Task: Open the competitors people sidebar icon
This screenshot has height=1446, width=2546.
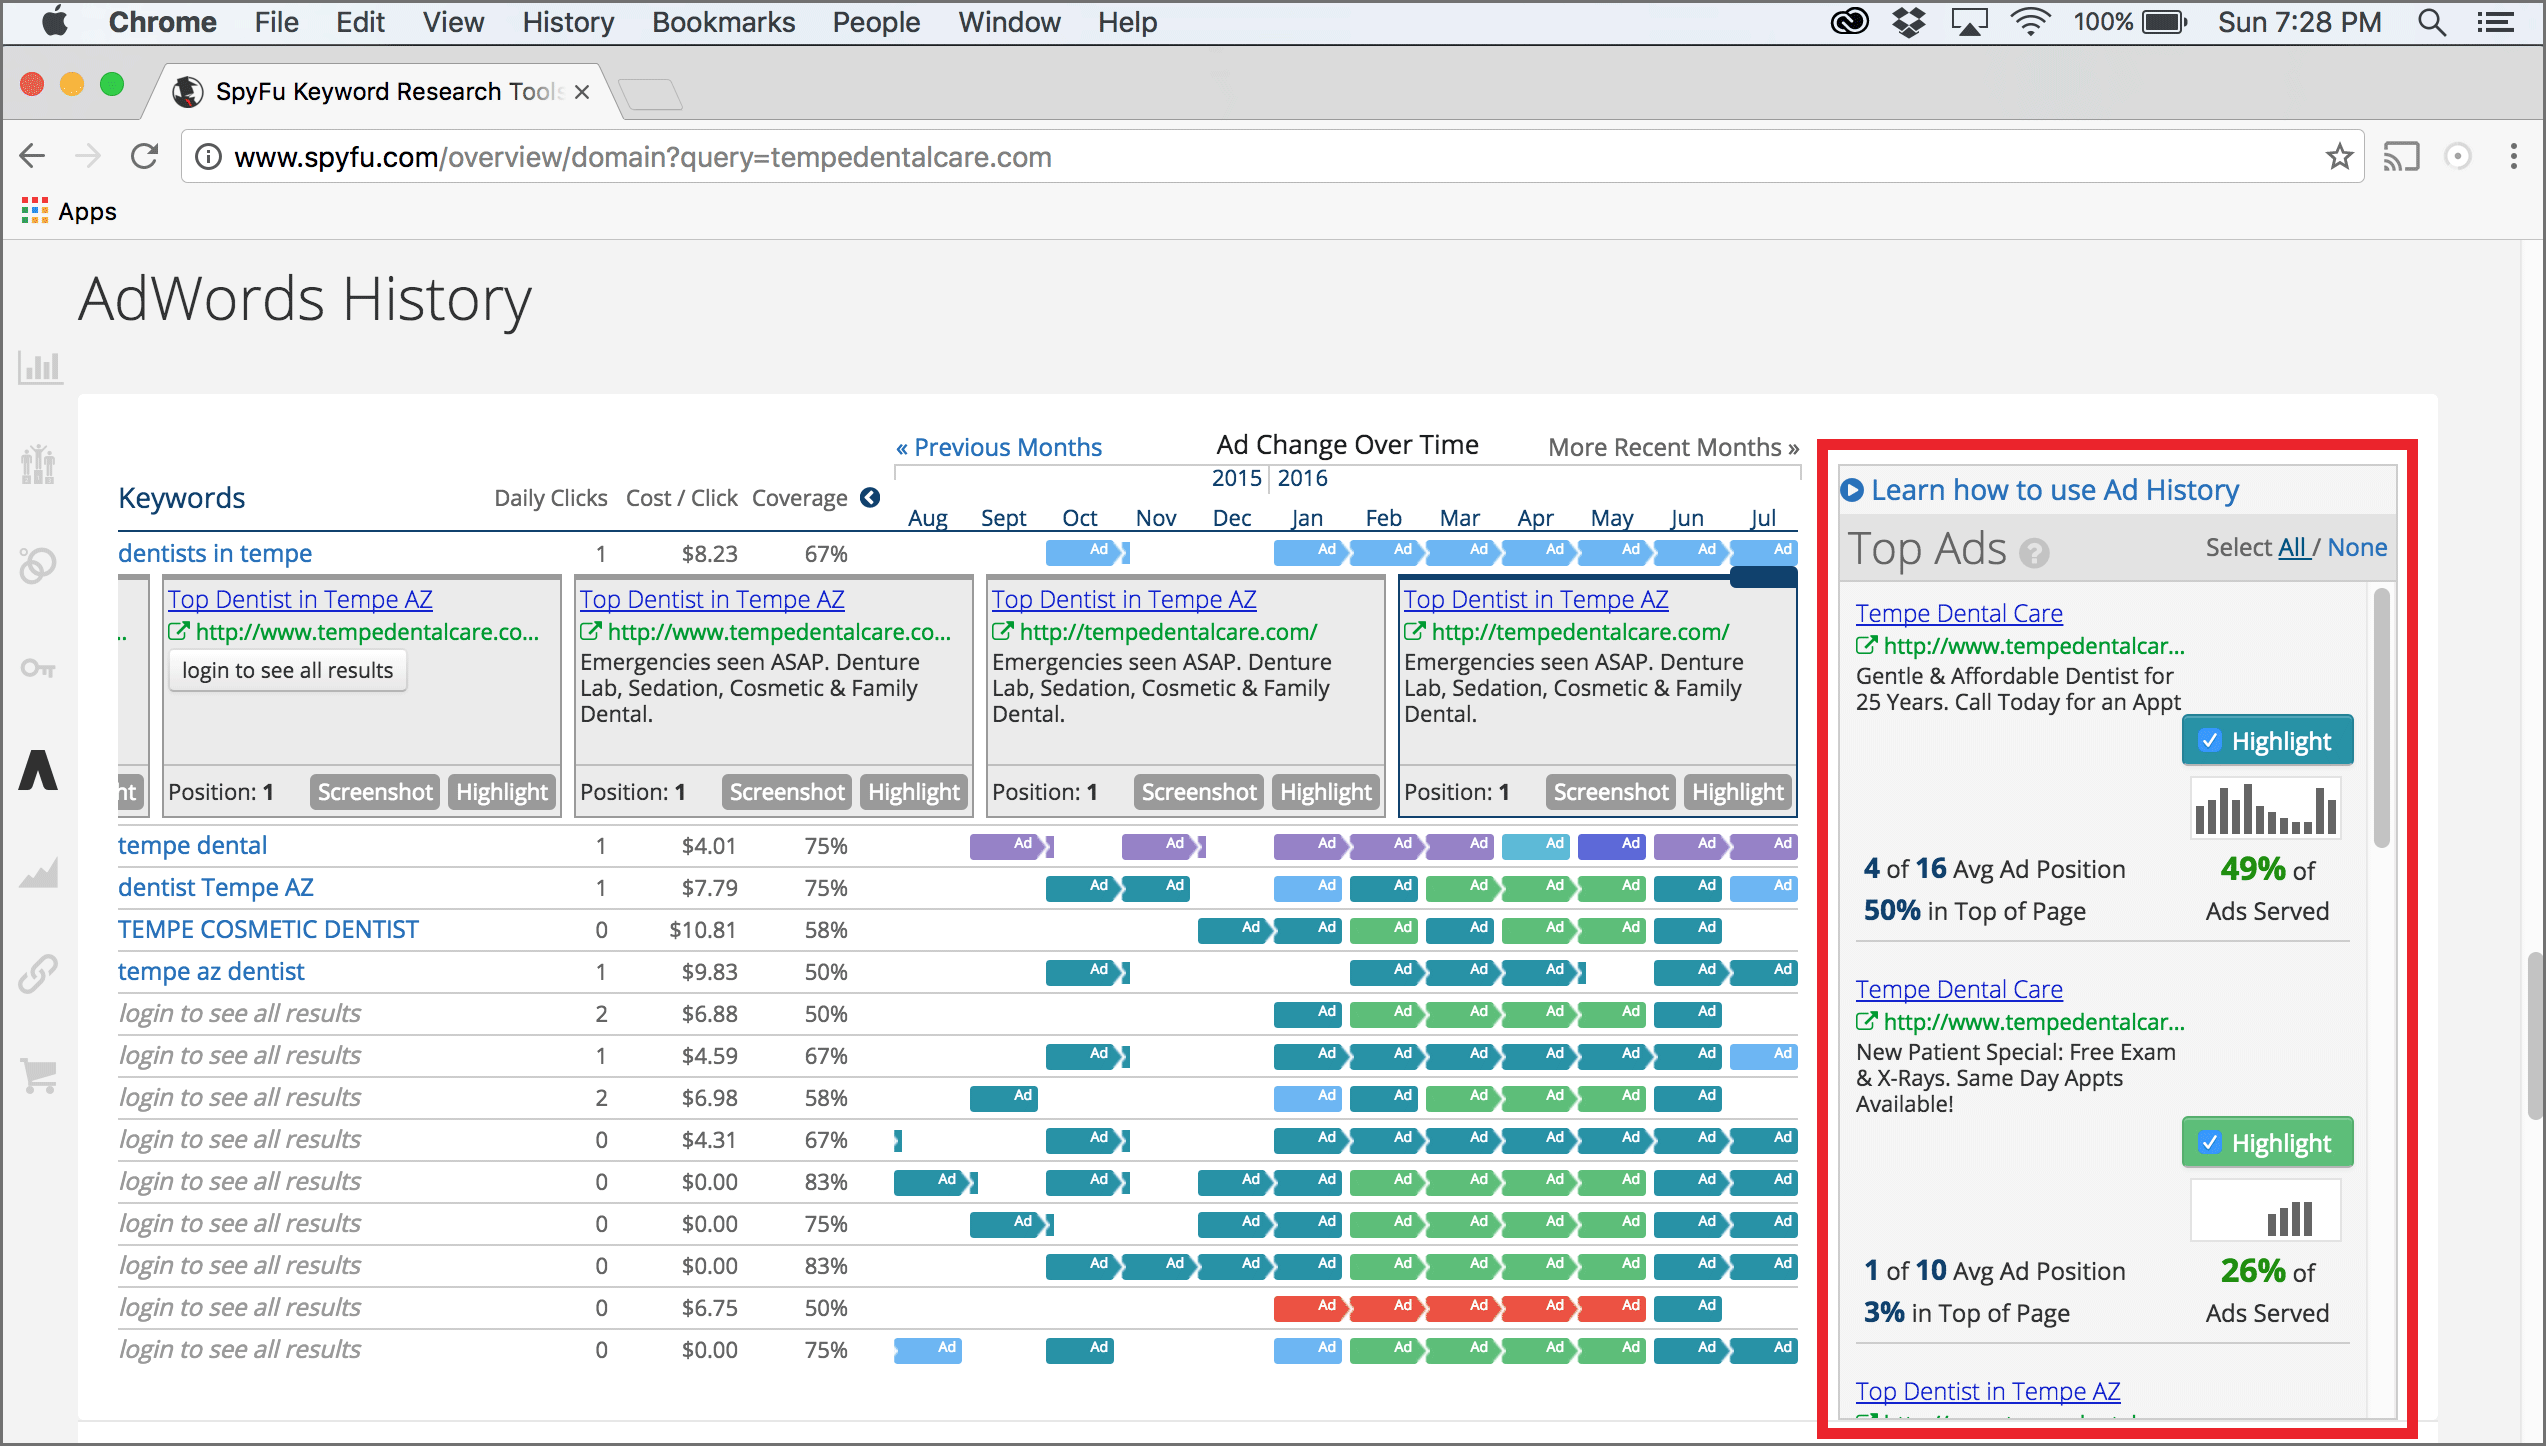Action: click(x=38, y=465)
